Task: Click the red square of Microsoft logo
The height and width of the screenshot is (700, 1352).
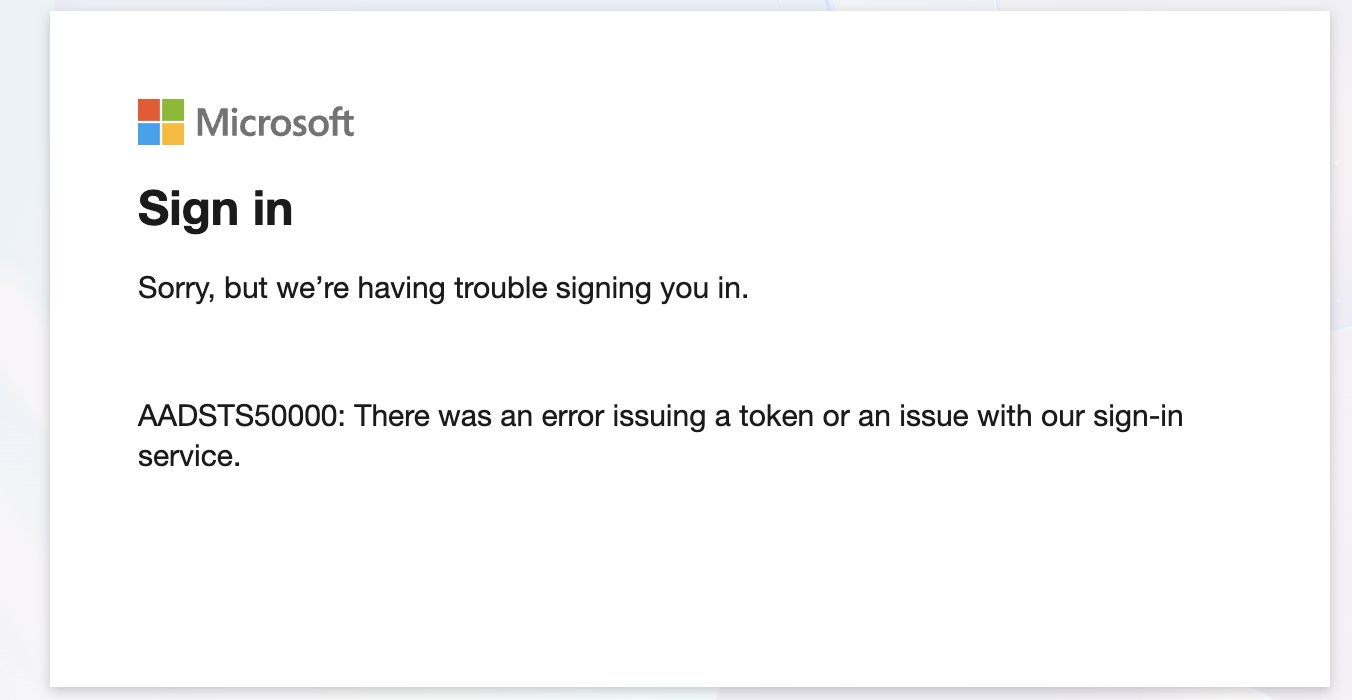Action: point(149,110)
